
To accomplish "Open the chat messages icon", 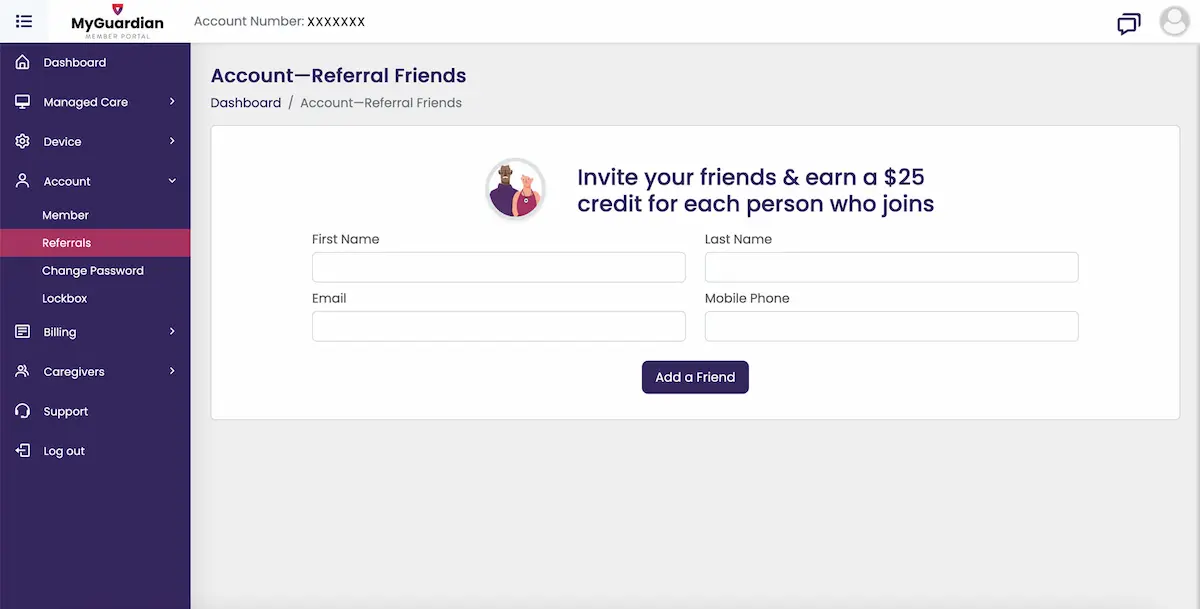I will tap(1129, 23).
